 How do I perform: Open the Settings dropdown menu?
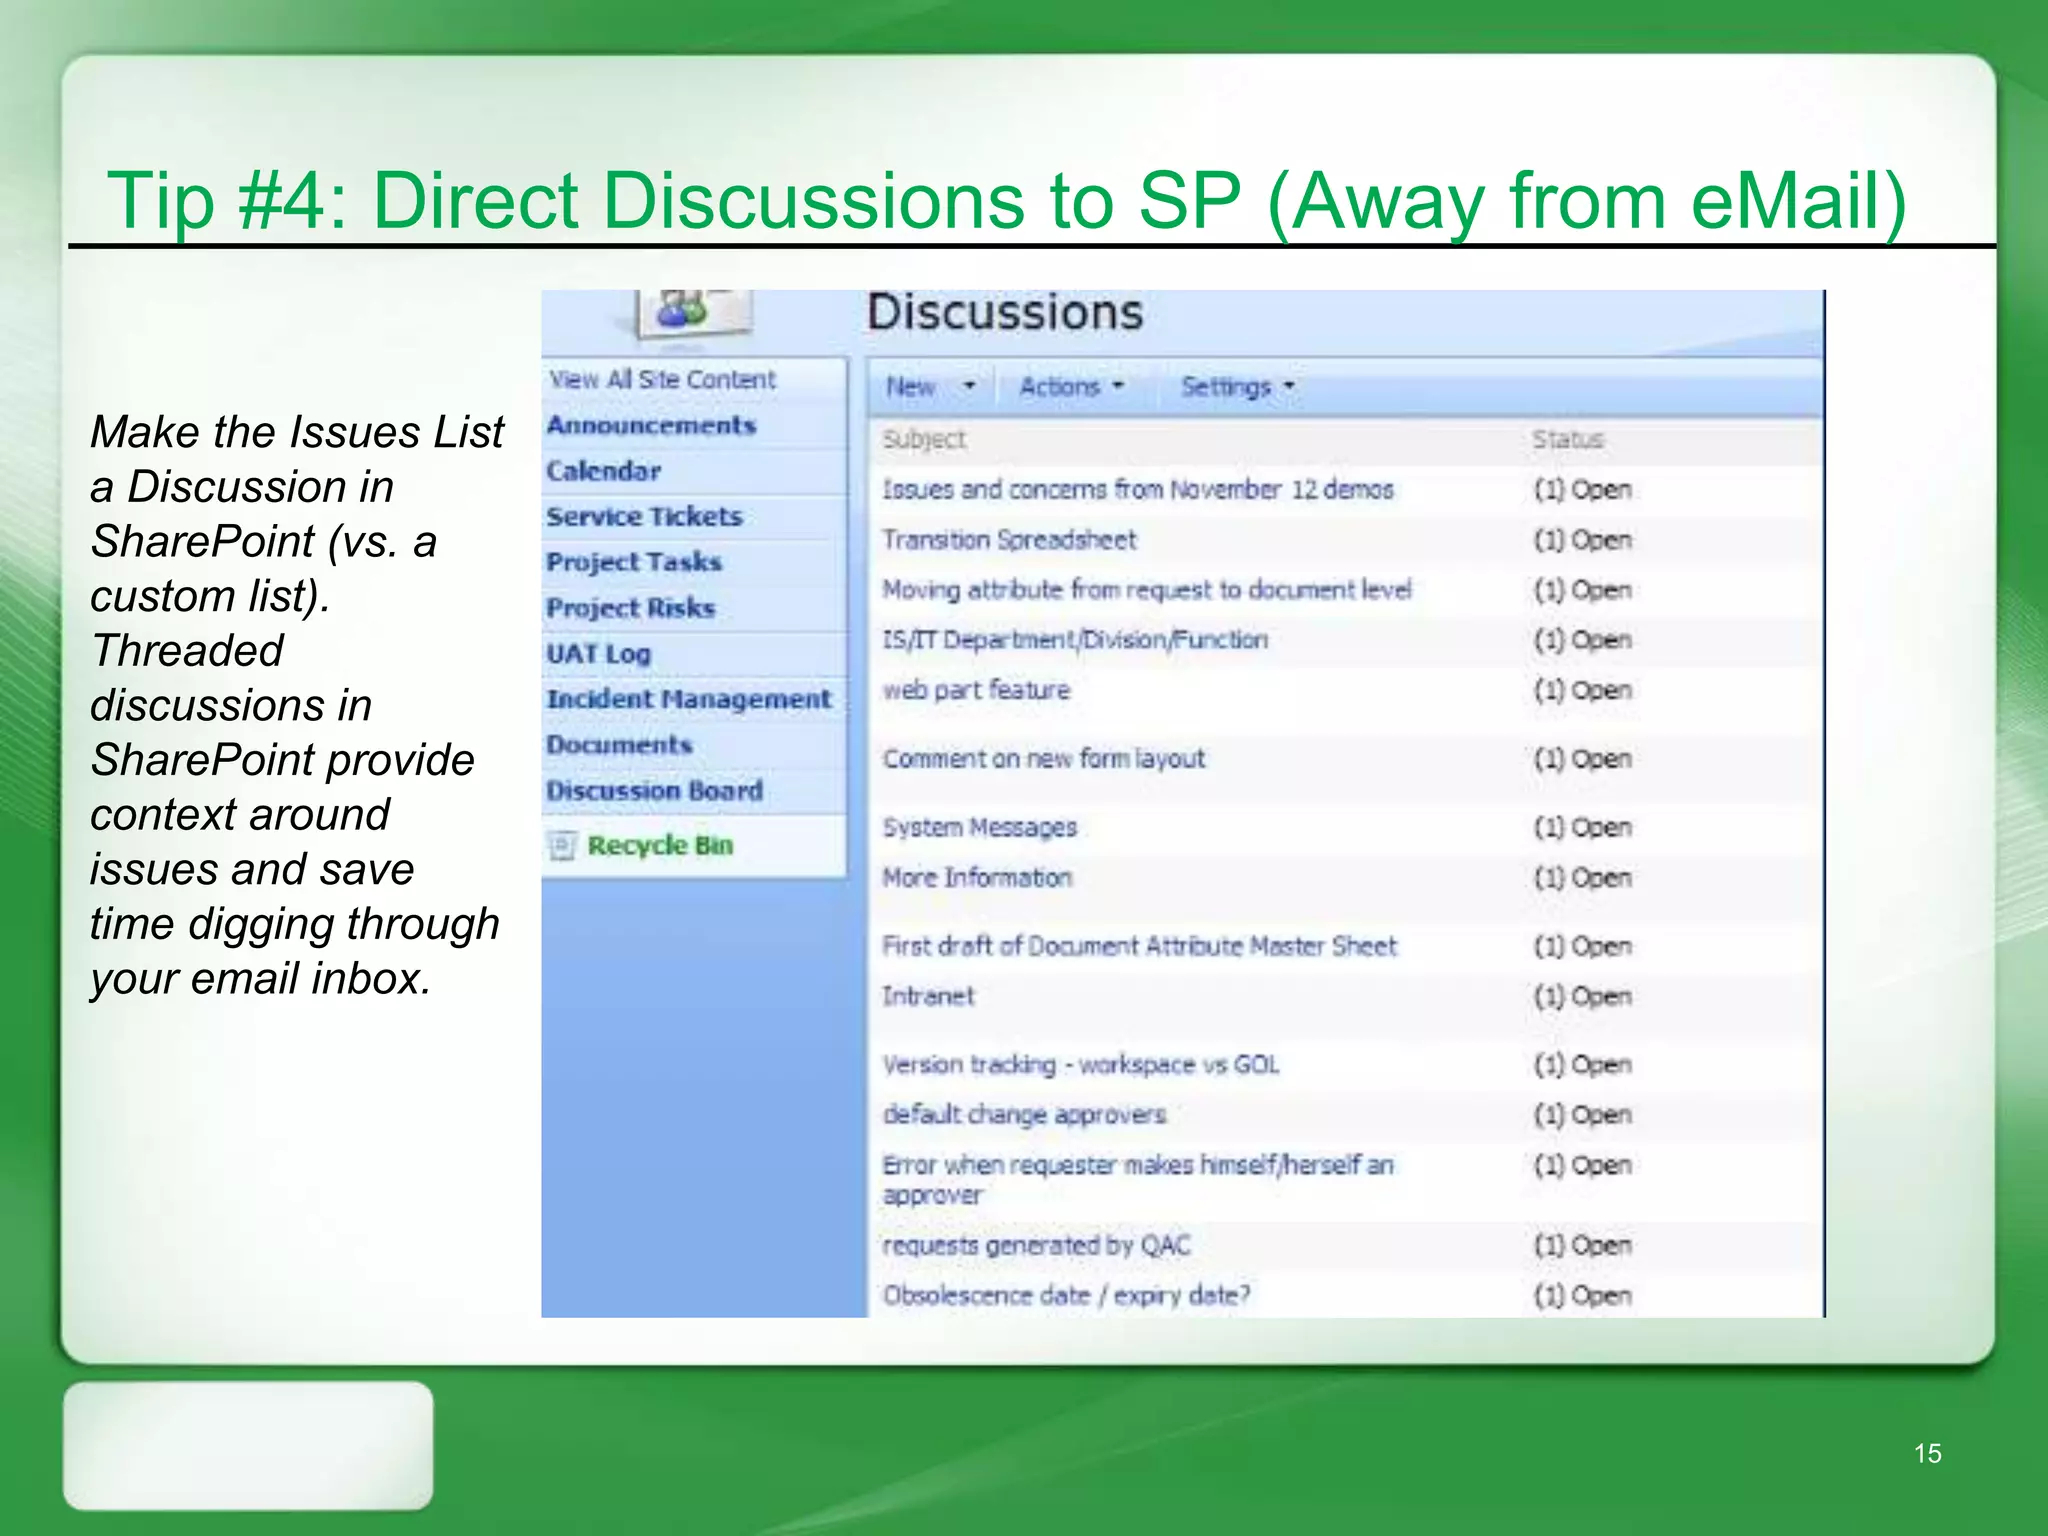click(x=1237, y=386)
